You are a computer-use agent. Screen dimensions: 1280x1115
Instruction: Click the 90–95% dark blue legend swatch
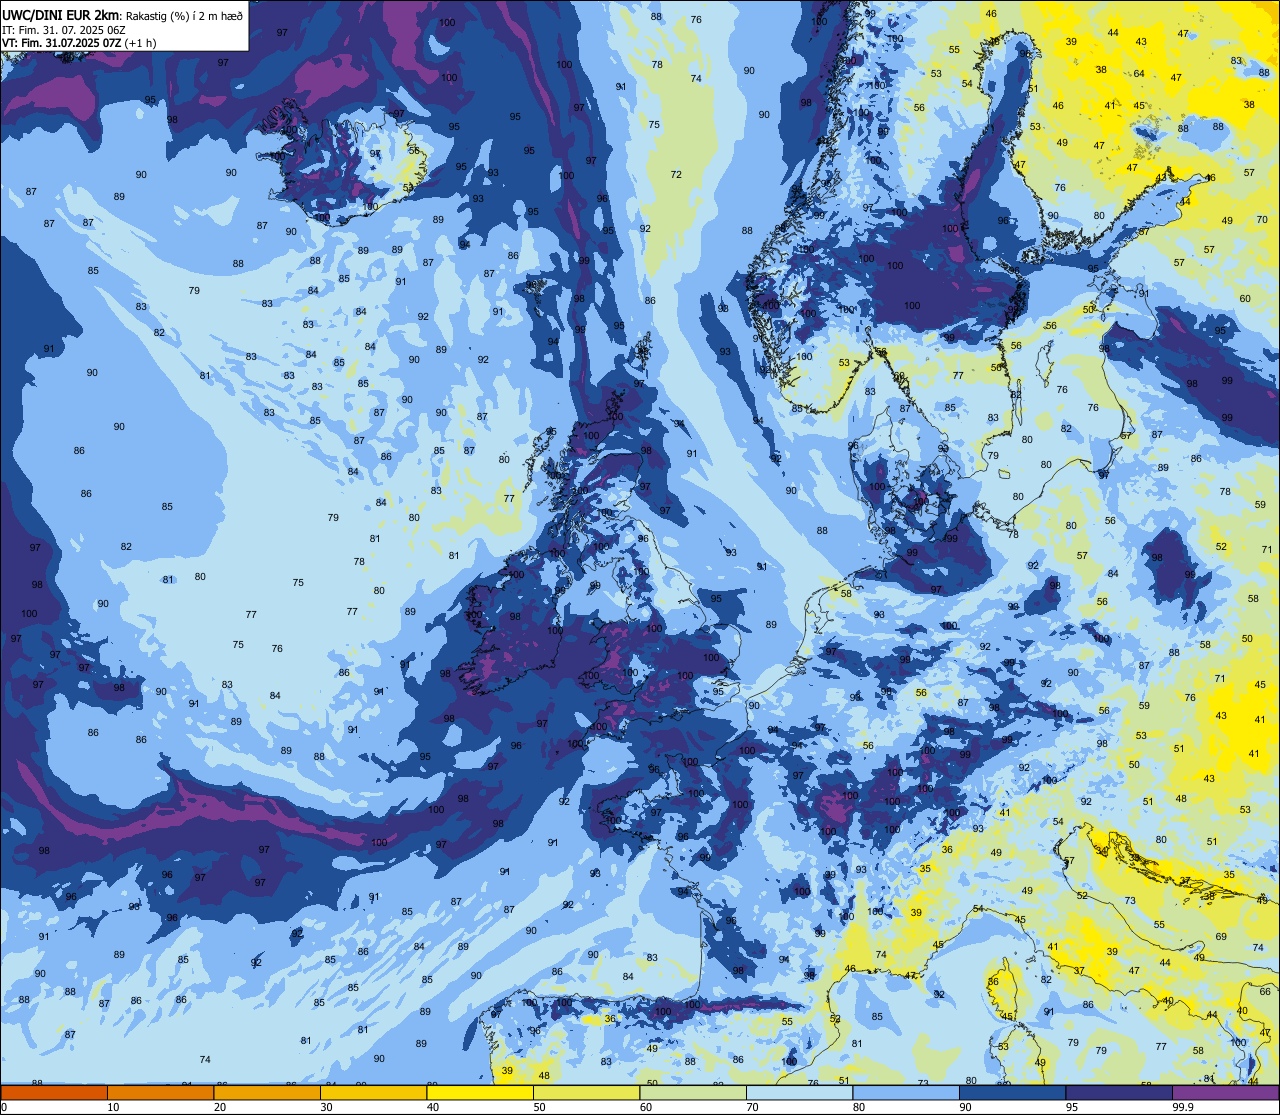pos(1012,1092)
